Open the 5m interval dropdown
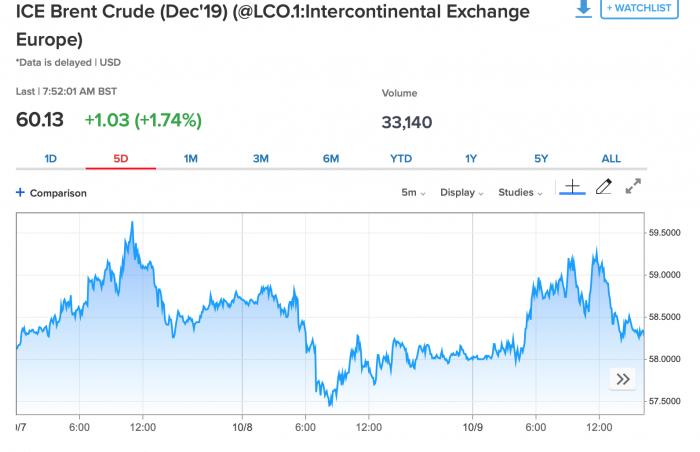Viewport: 700px width, 452px height. pos(414,193)
